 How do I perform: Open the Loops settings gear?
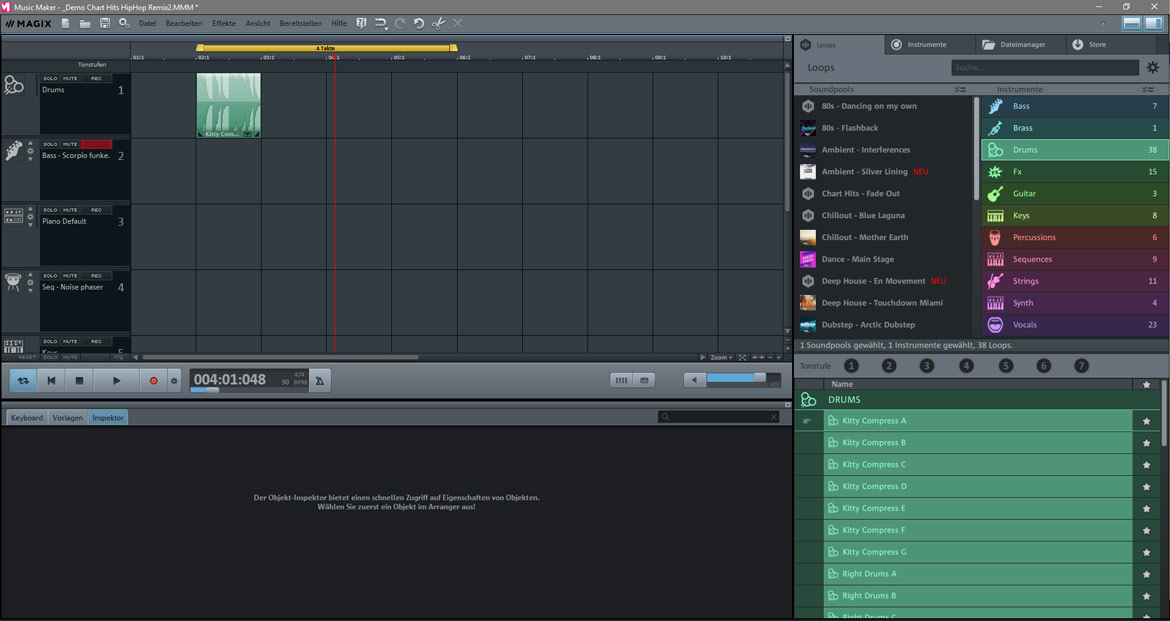point(1153,67)
